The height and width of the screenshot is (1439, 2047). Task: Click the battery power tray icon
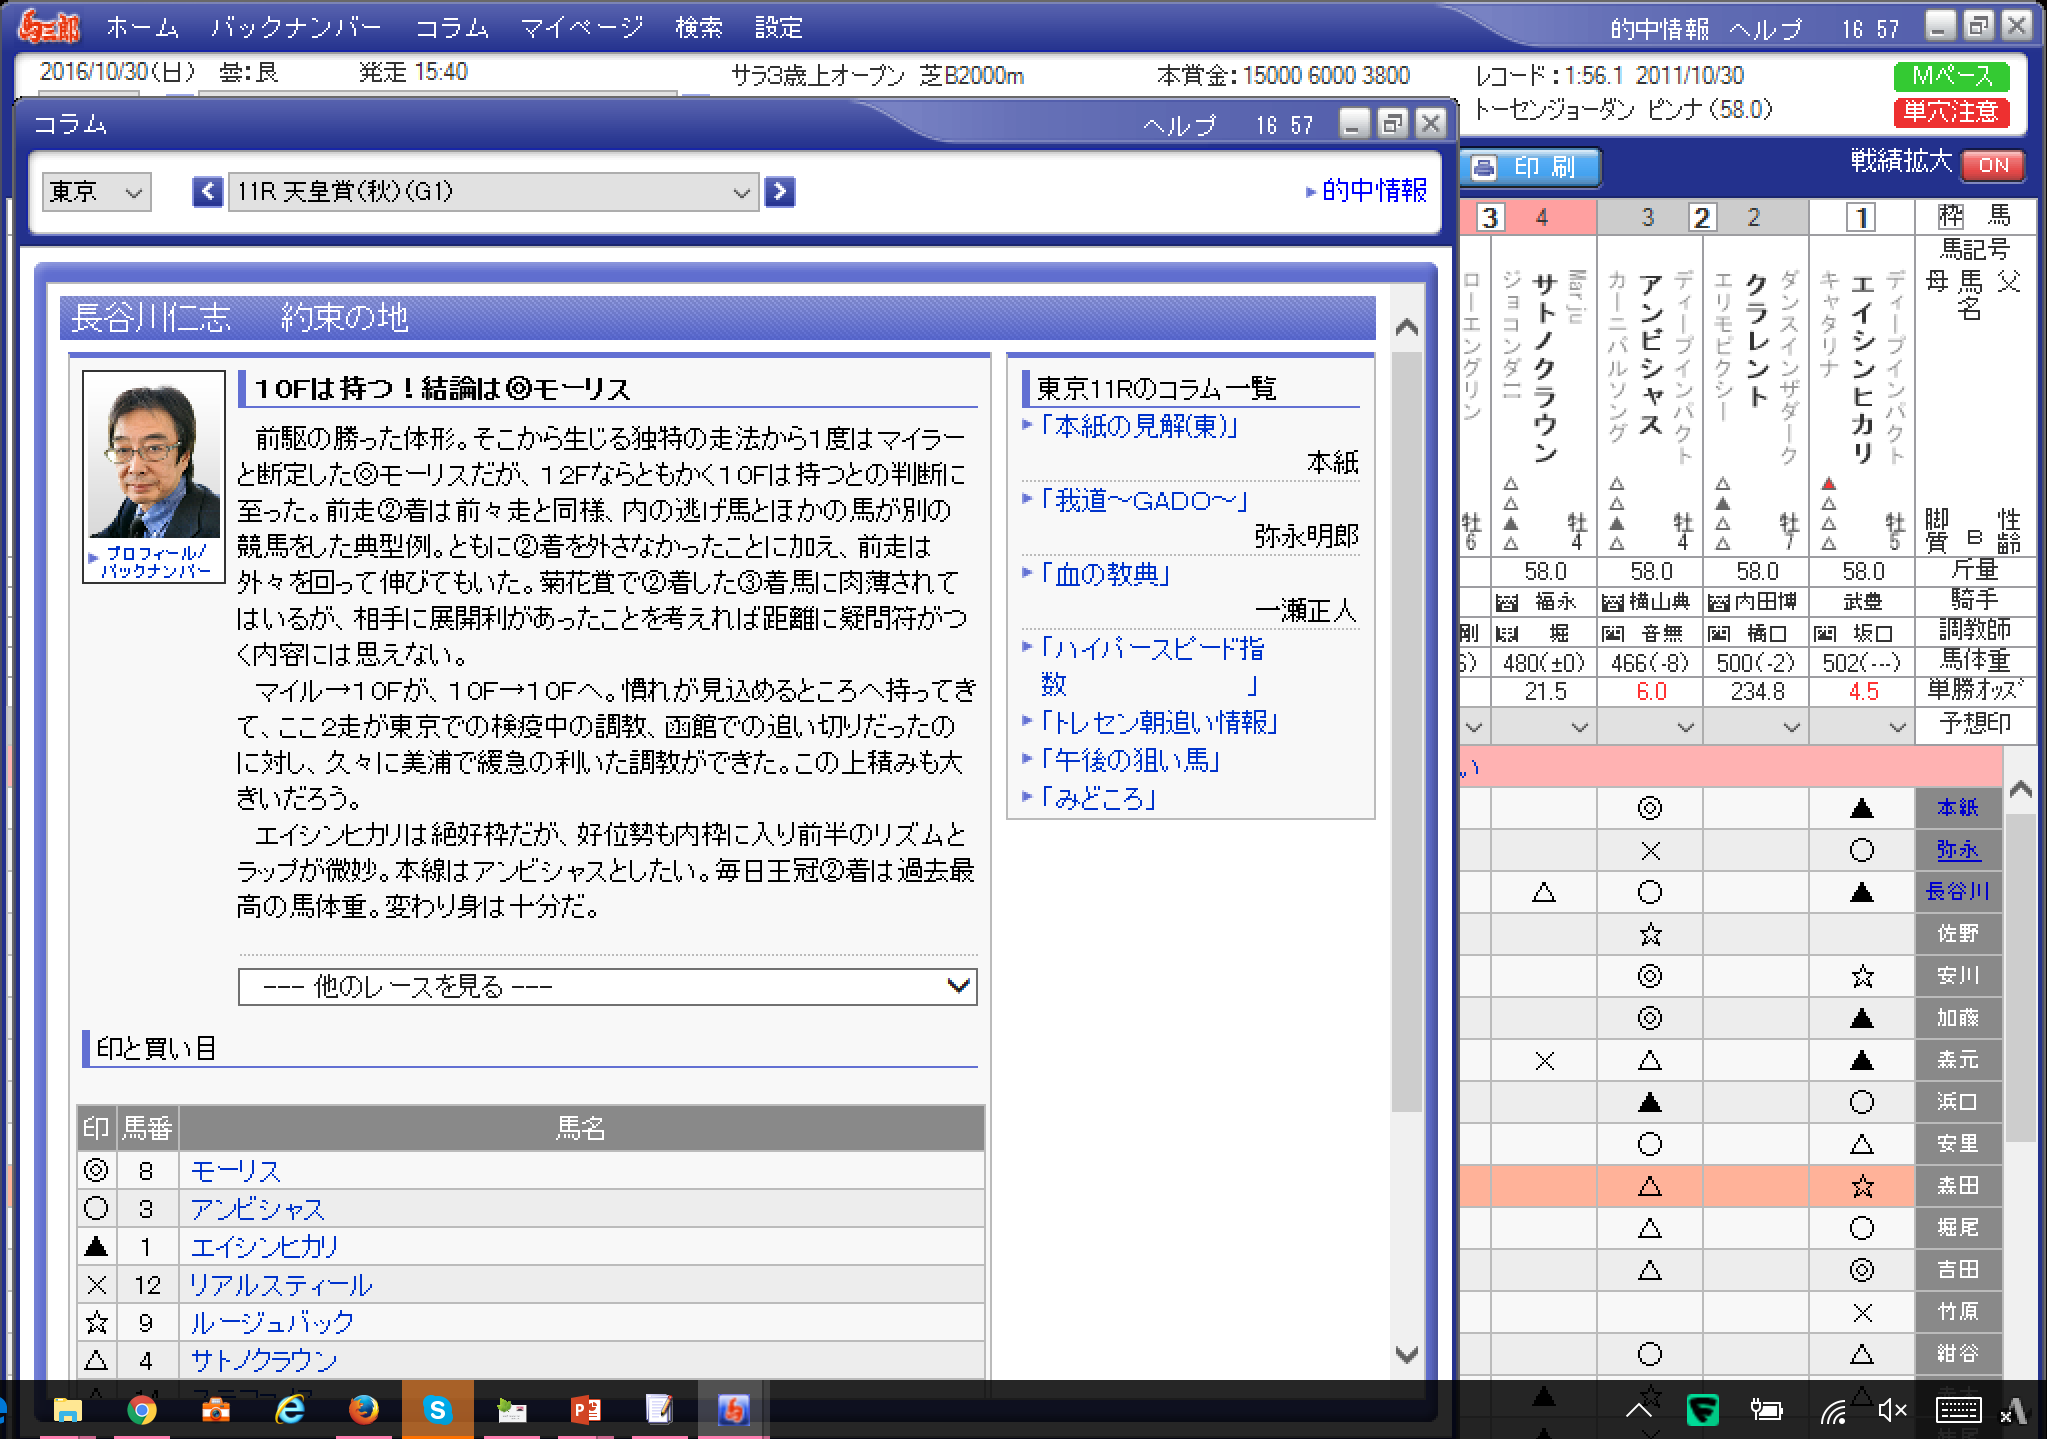point(1767,1411)
